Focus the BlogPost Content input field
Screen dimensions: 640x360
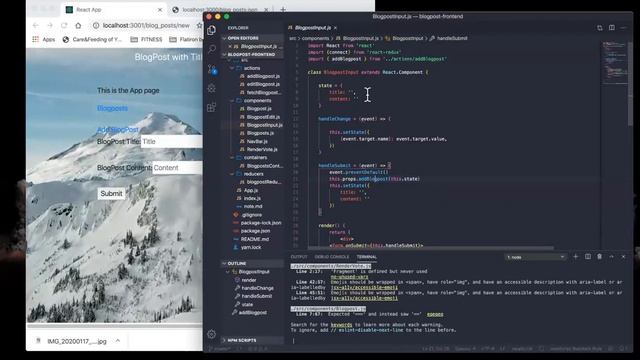(x=177, y=168)
